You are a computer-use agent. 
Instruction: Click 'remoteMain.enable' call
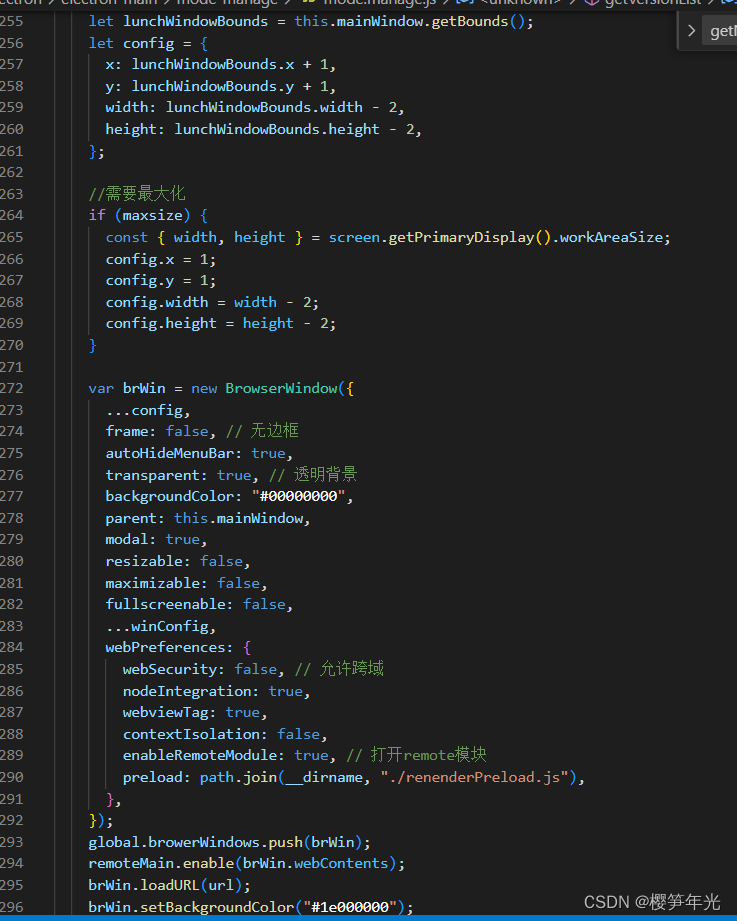click(x=161, y=863)
